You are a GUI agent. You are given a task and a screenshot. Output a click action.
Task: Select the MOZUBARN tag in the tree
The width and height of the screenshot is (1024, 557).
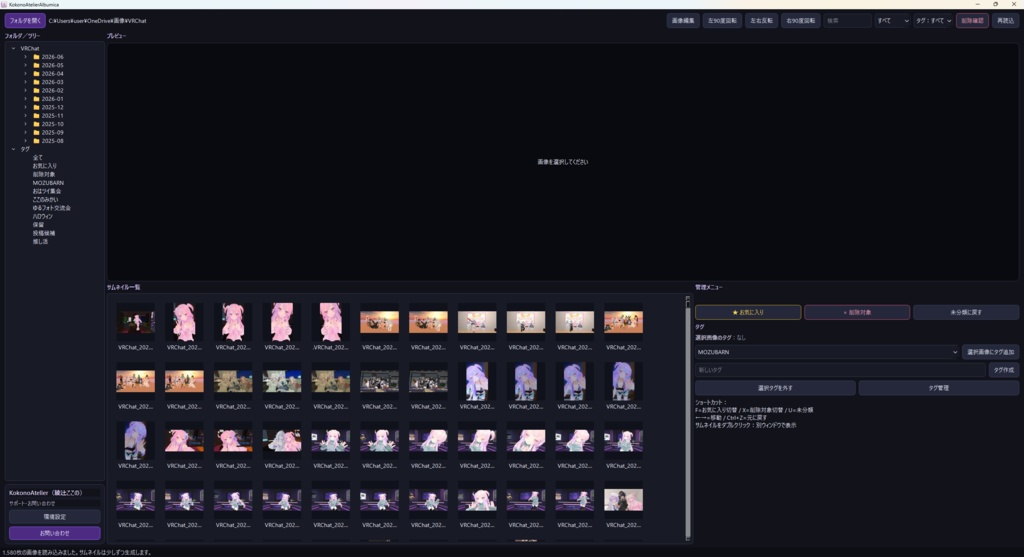[48, 183]
